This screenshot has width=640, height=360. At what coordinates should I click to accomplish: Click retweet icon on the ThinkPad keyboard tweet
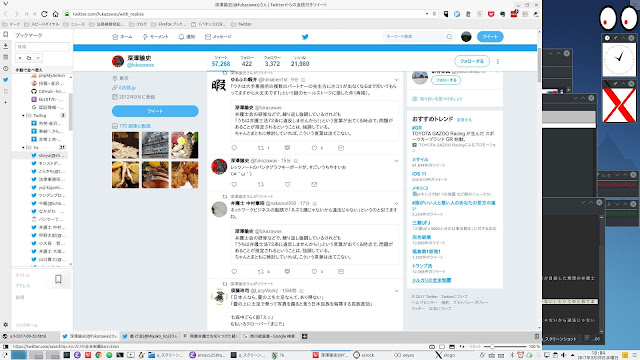pyautogui.click(x=261, y=184)
